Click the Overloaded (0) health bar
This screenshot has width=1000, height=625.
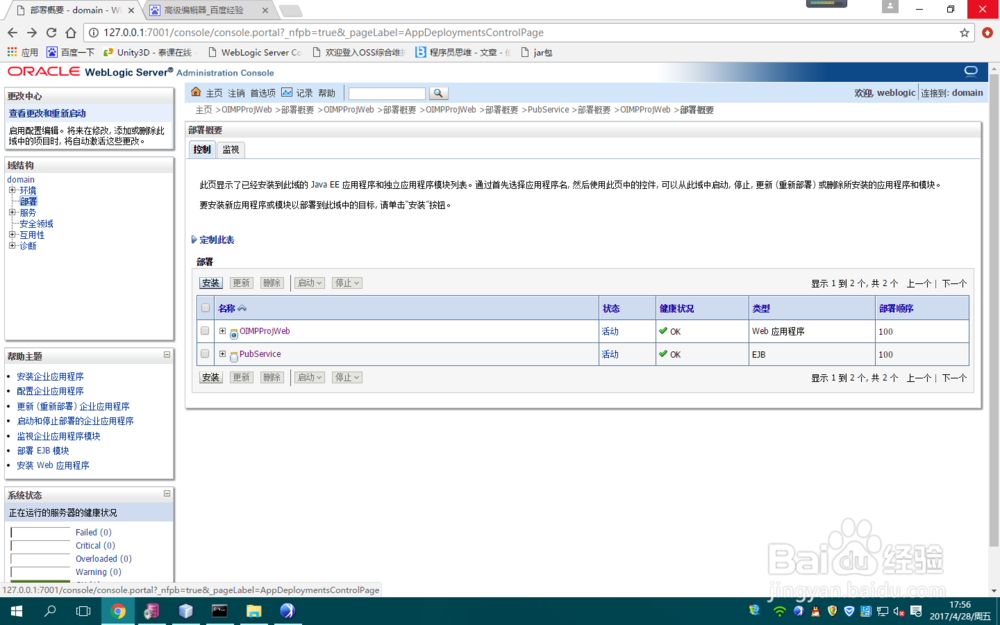click(x=40, y=559)
